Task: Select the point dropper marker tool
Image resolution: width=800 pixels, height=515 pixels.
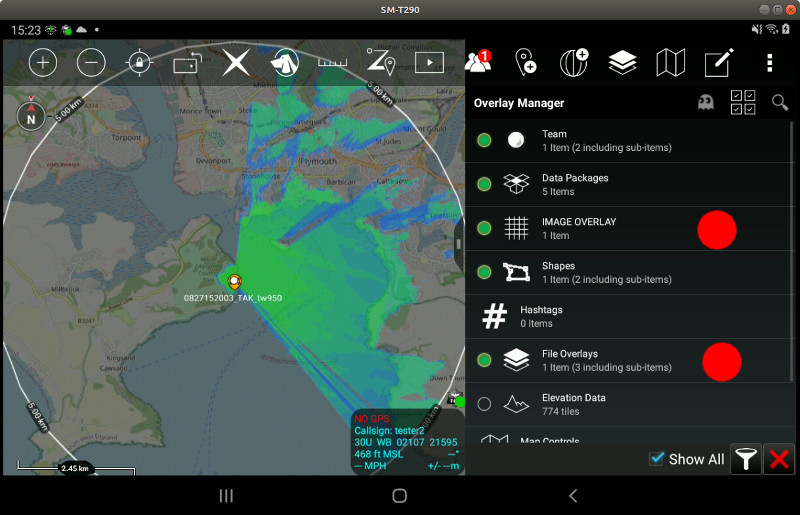Action: [526, 63]
